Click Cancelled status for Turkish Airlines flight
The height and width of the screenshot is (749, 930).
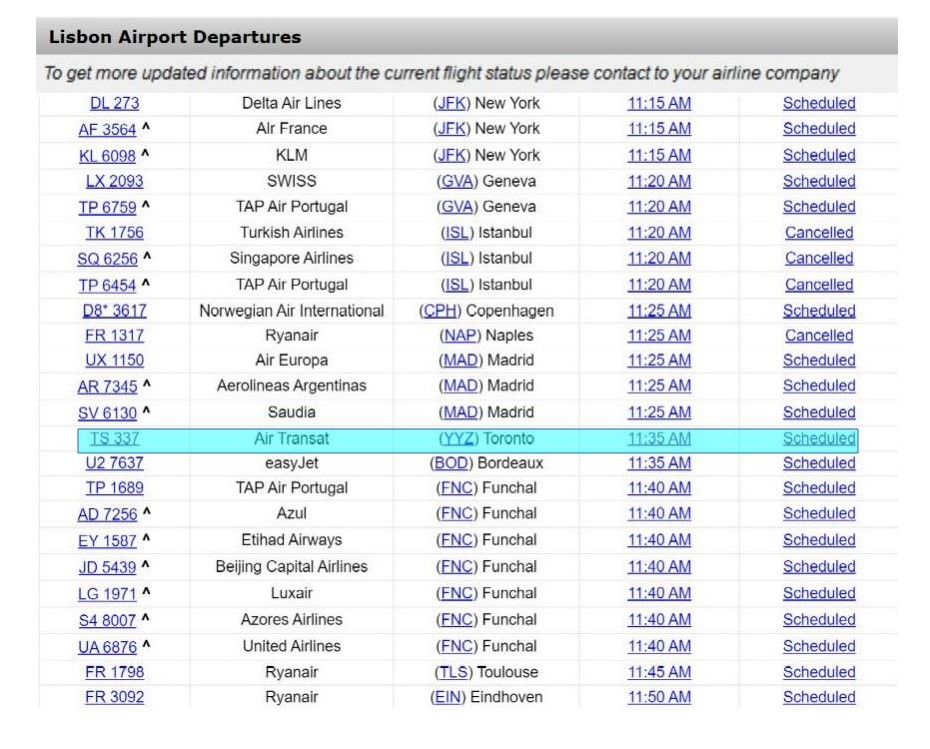819,233
